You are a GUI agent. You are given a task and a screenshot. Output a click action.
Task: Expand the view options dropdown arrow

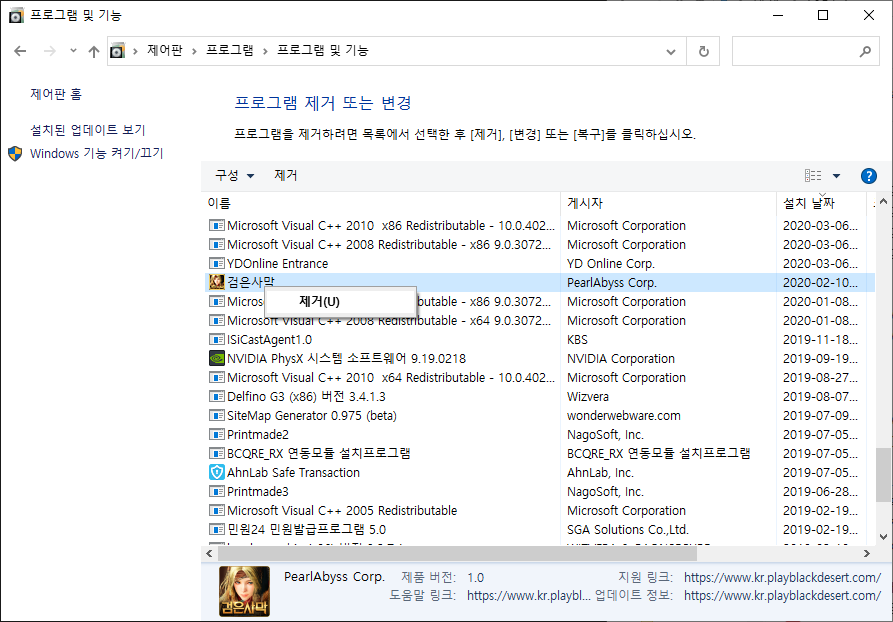click(836, 175)
